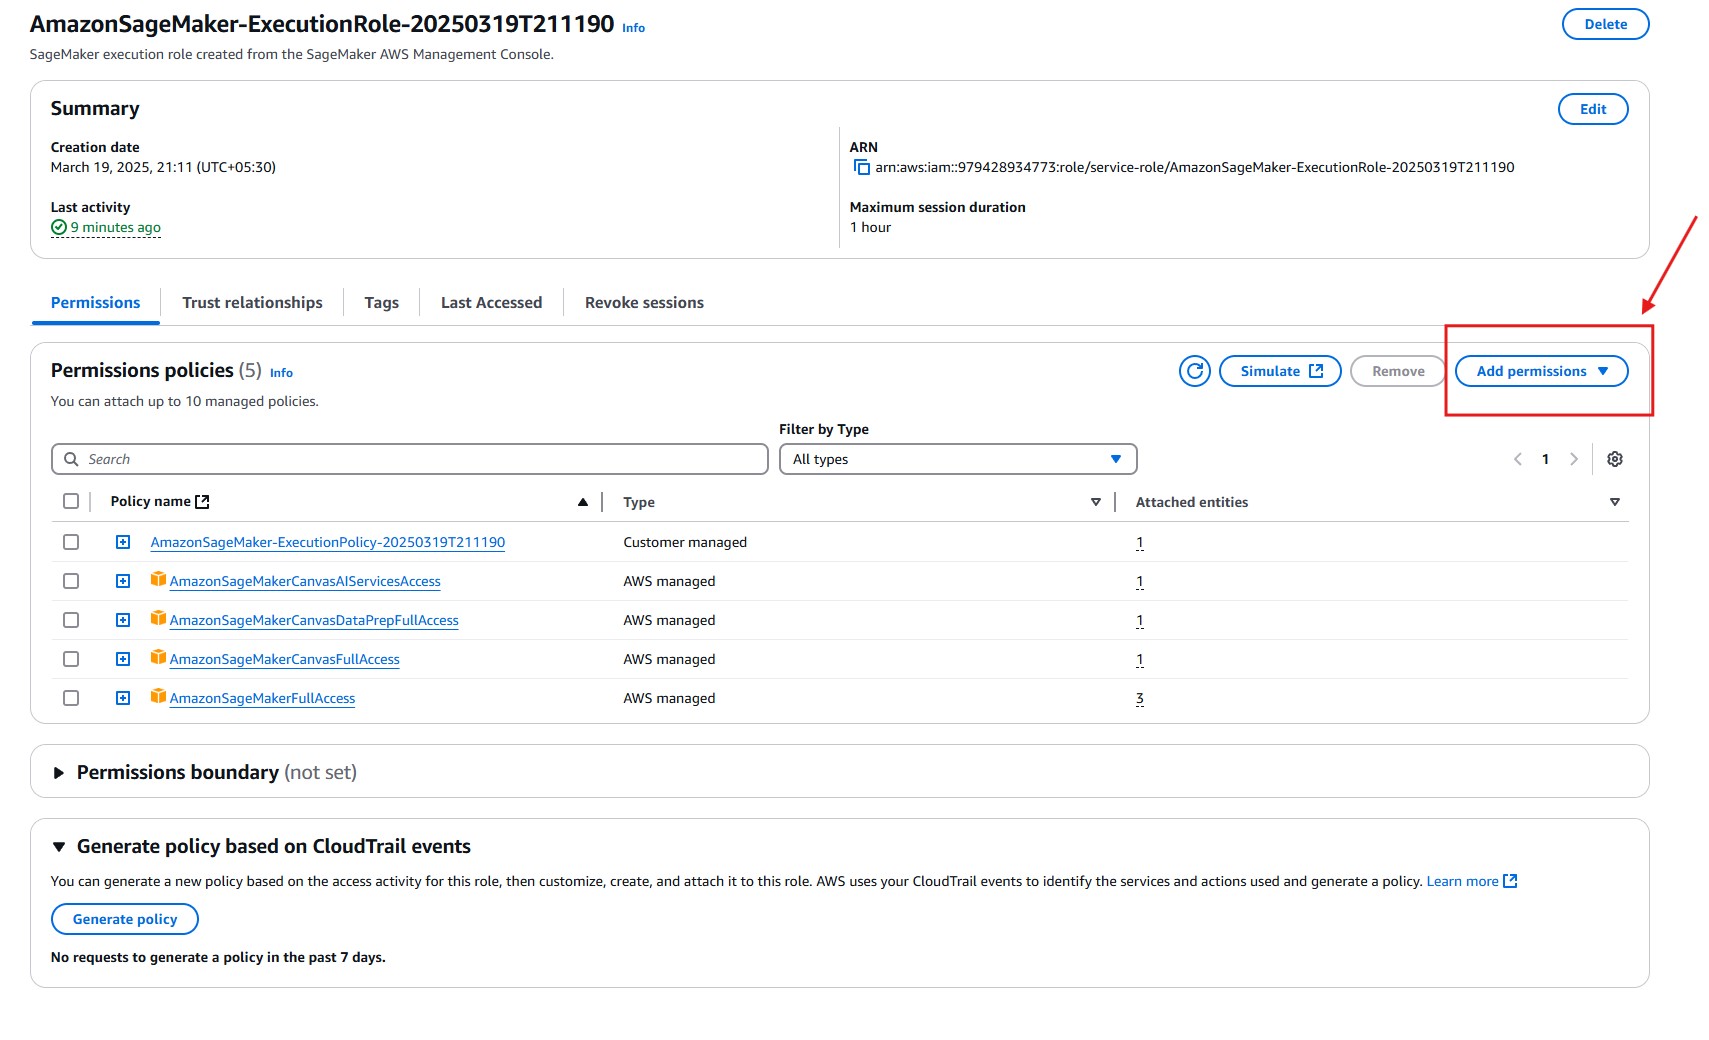
Task: Expand the Permissions boundary section
Action: [x=59, y=772]
